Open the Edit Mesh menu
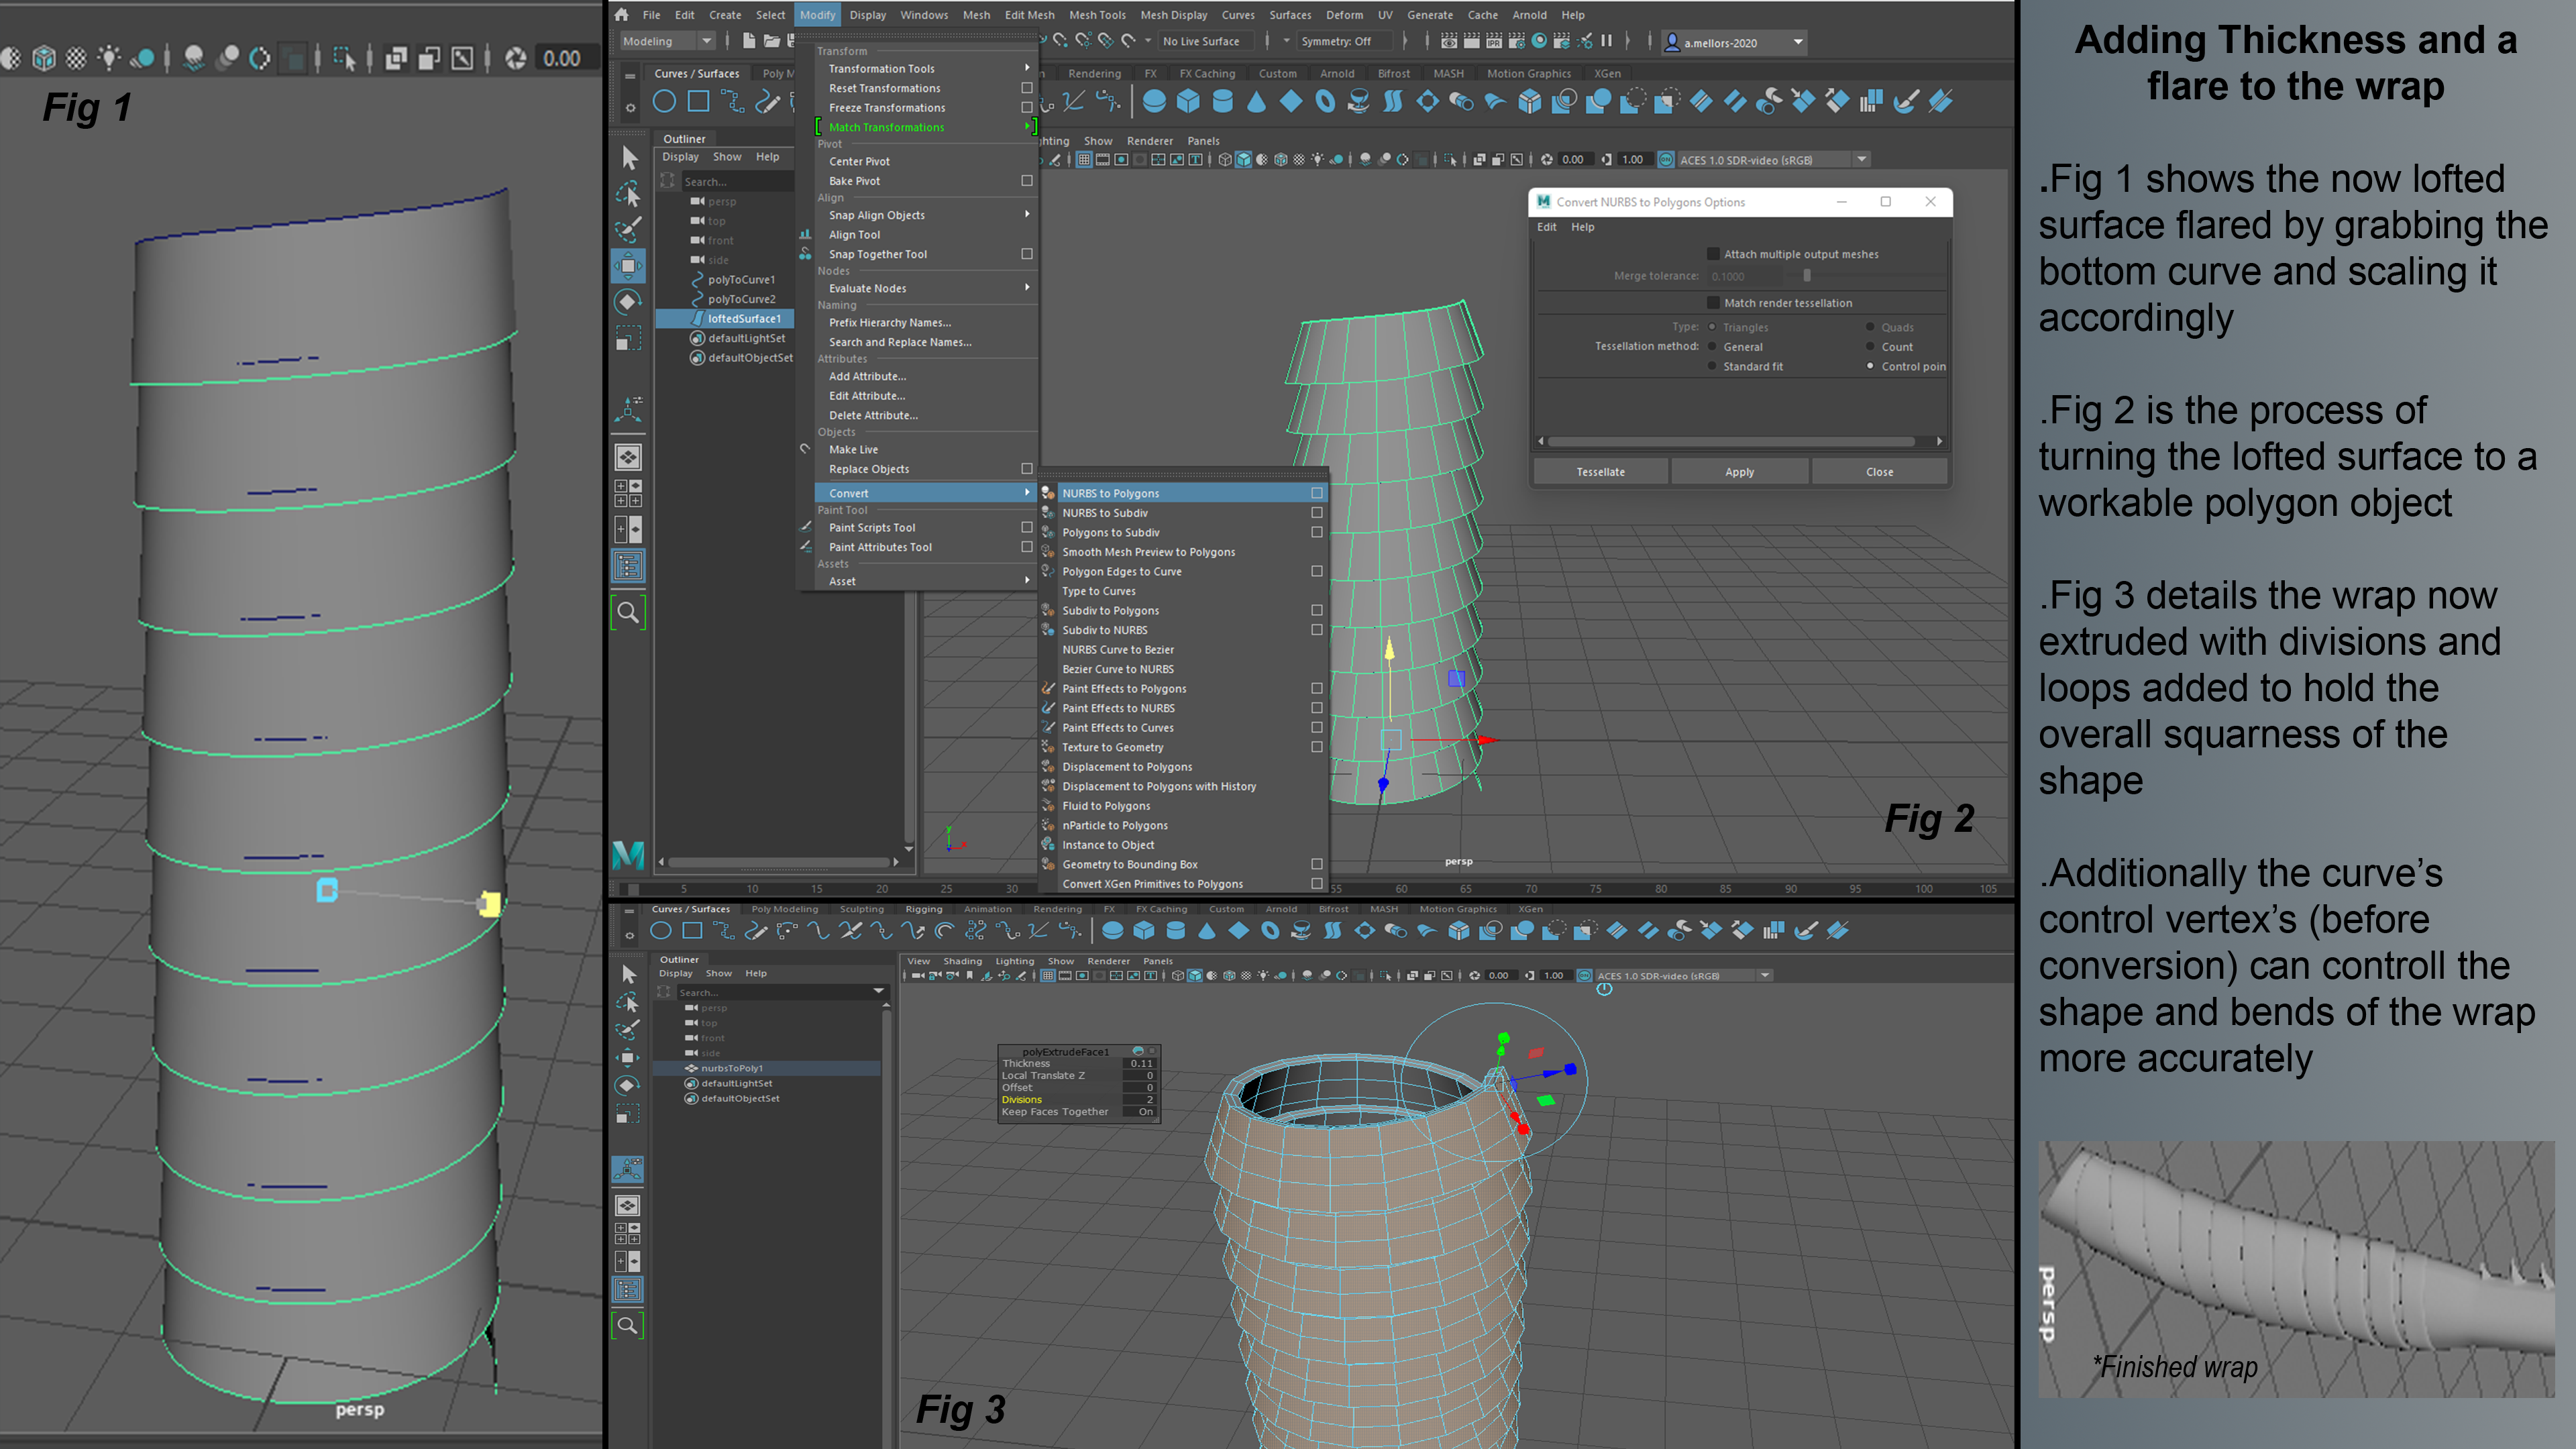 click(1029, 15)
